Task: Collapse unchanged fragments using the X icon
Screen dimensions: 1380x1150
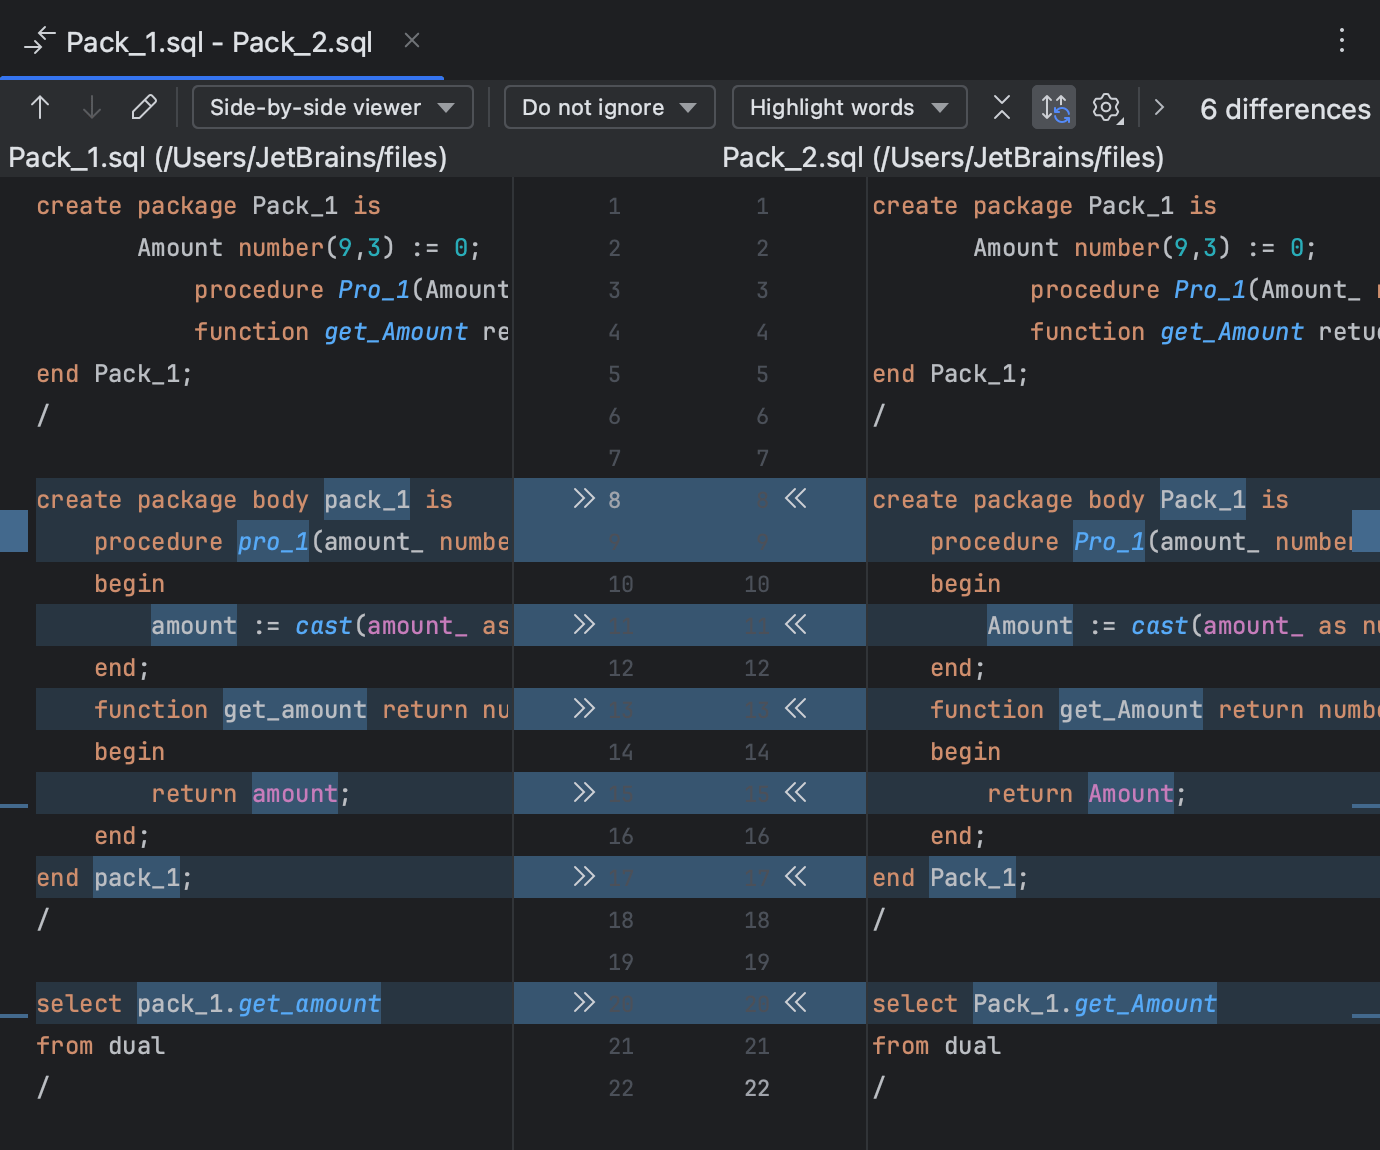Action: click(x=1001, y=107)
